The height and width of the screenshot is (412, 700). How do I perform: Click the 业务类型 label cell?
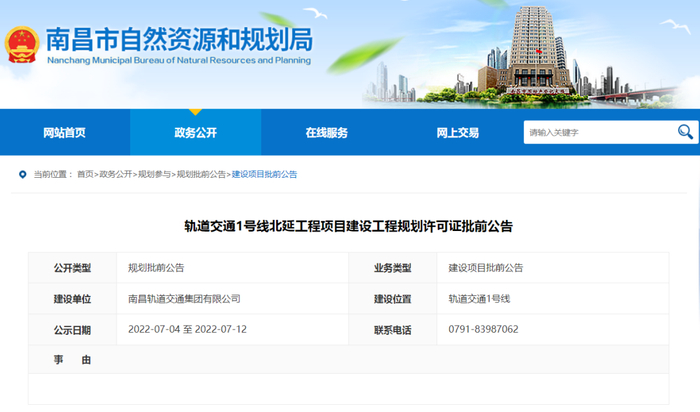click(x=392, y=268)
